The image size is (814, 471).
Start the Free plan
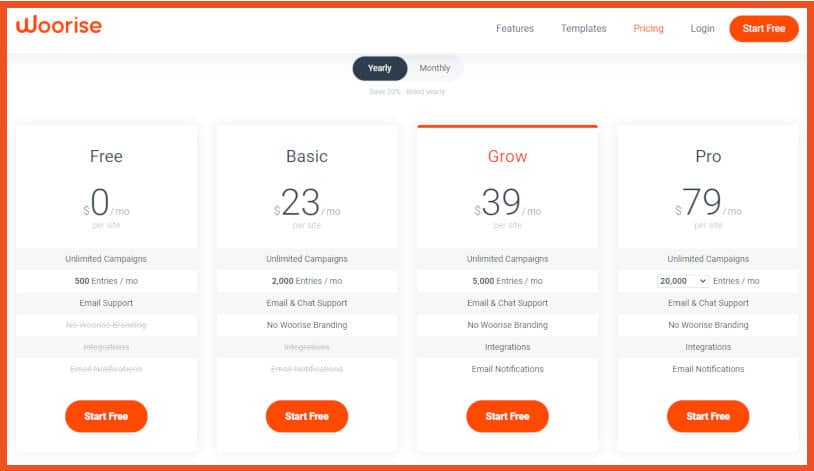[106, 416]
